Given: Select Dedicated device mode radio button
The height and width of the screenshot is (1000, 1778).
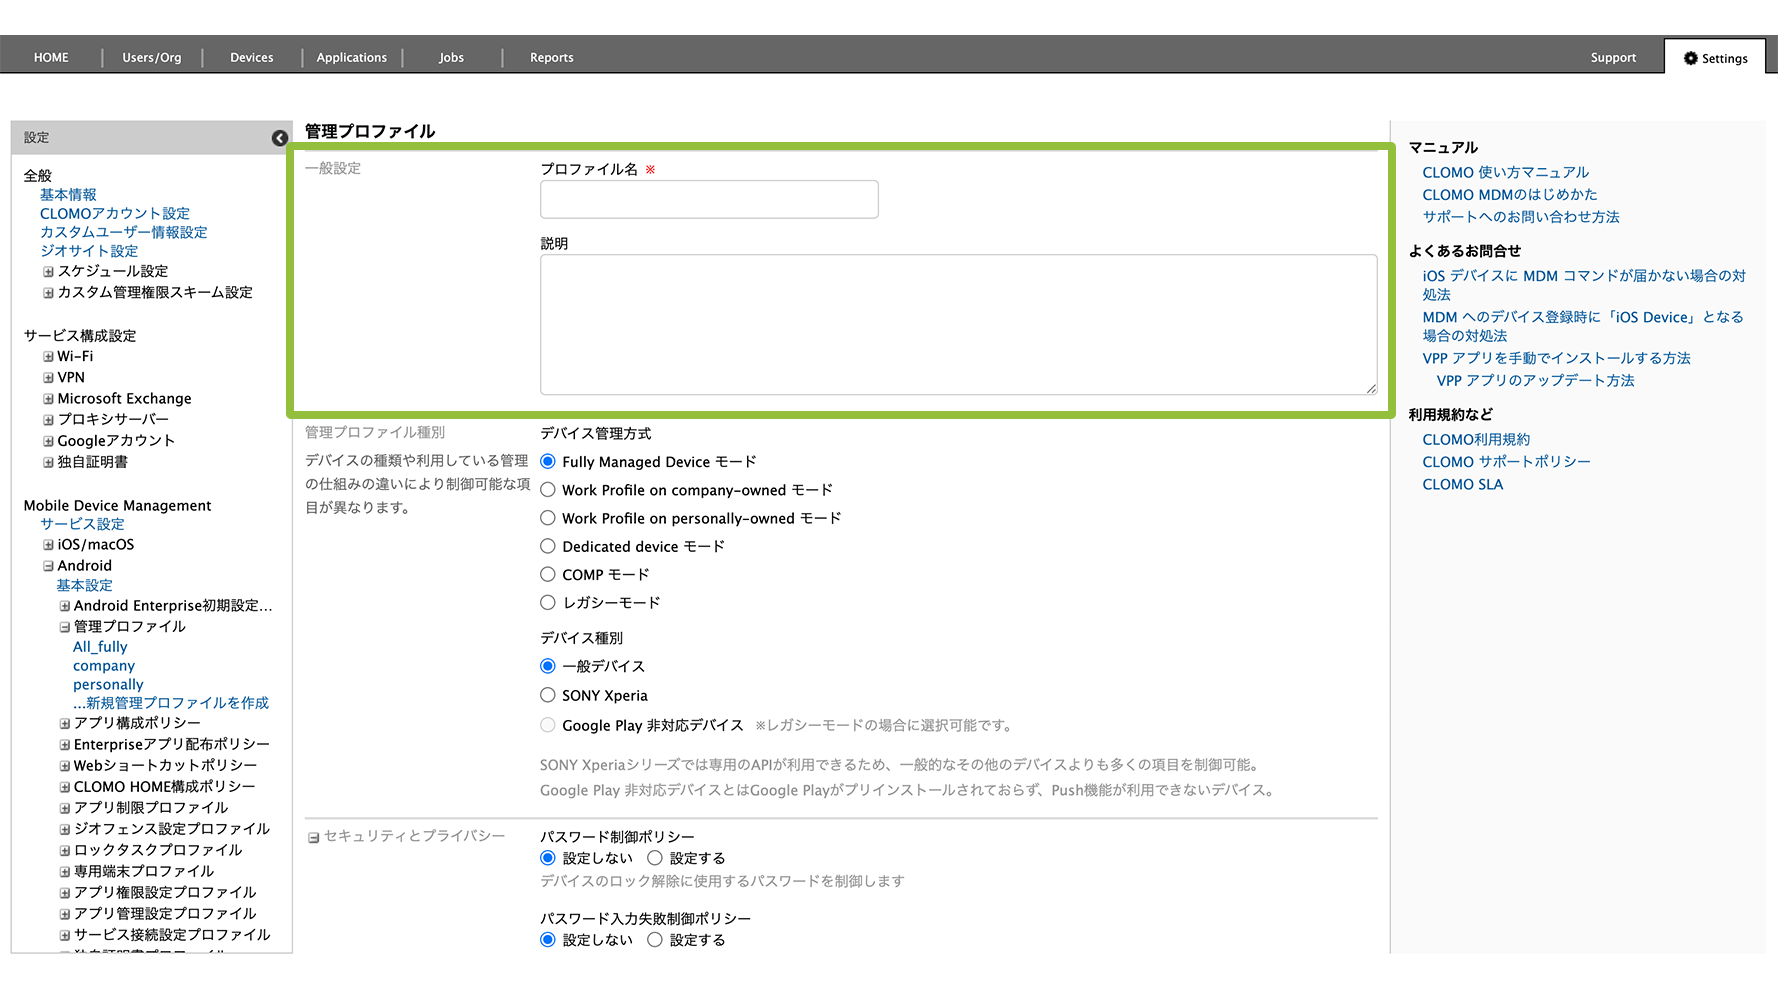Looking at the screenshot, I should (x=548, y=546).
